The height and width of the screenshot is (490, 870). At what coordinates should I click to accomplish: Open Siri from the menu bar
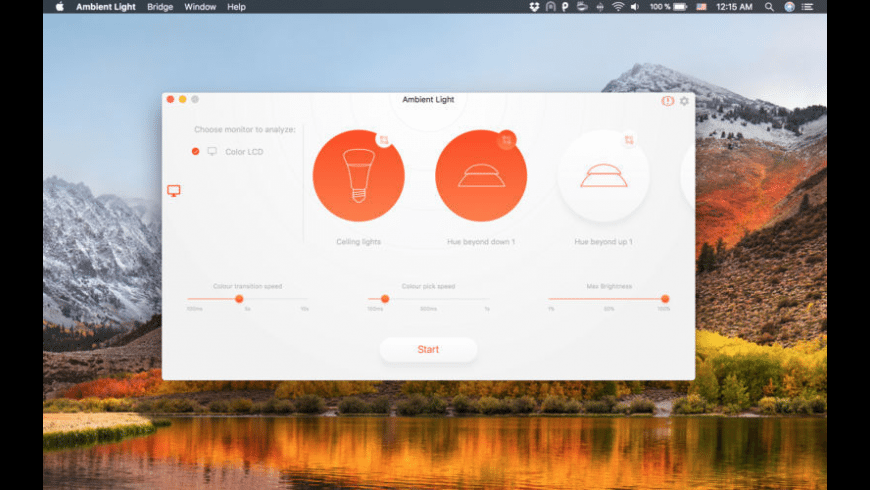click(789, 7)
